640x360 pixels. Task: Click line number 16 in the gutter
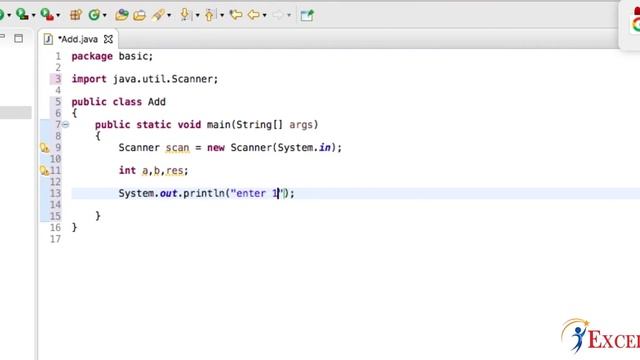pyautogui.click(x=56, y=228)
